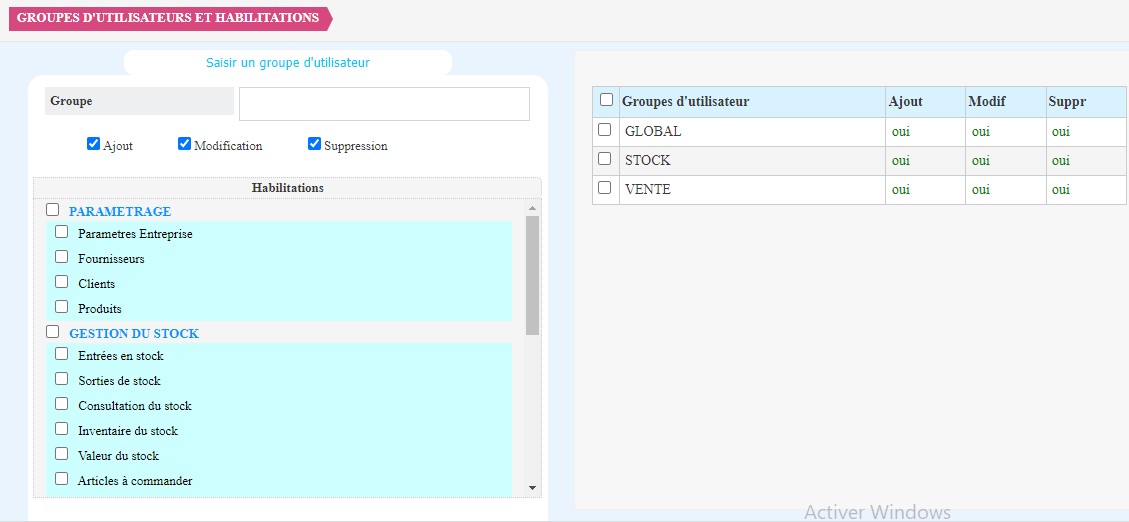Check the PARAMETRAGE category checkbox
The width and height of the screenshot is (1129, 522).
coord(53,210)
